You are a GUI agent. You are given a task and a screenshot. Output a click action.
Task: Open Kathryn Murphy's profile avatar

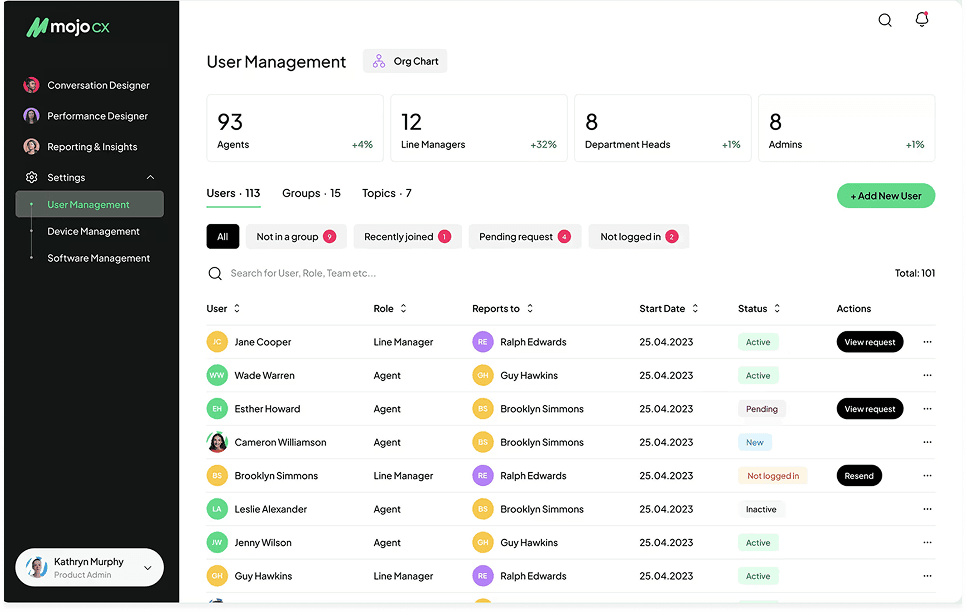click(x=36, y=566)
